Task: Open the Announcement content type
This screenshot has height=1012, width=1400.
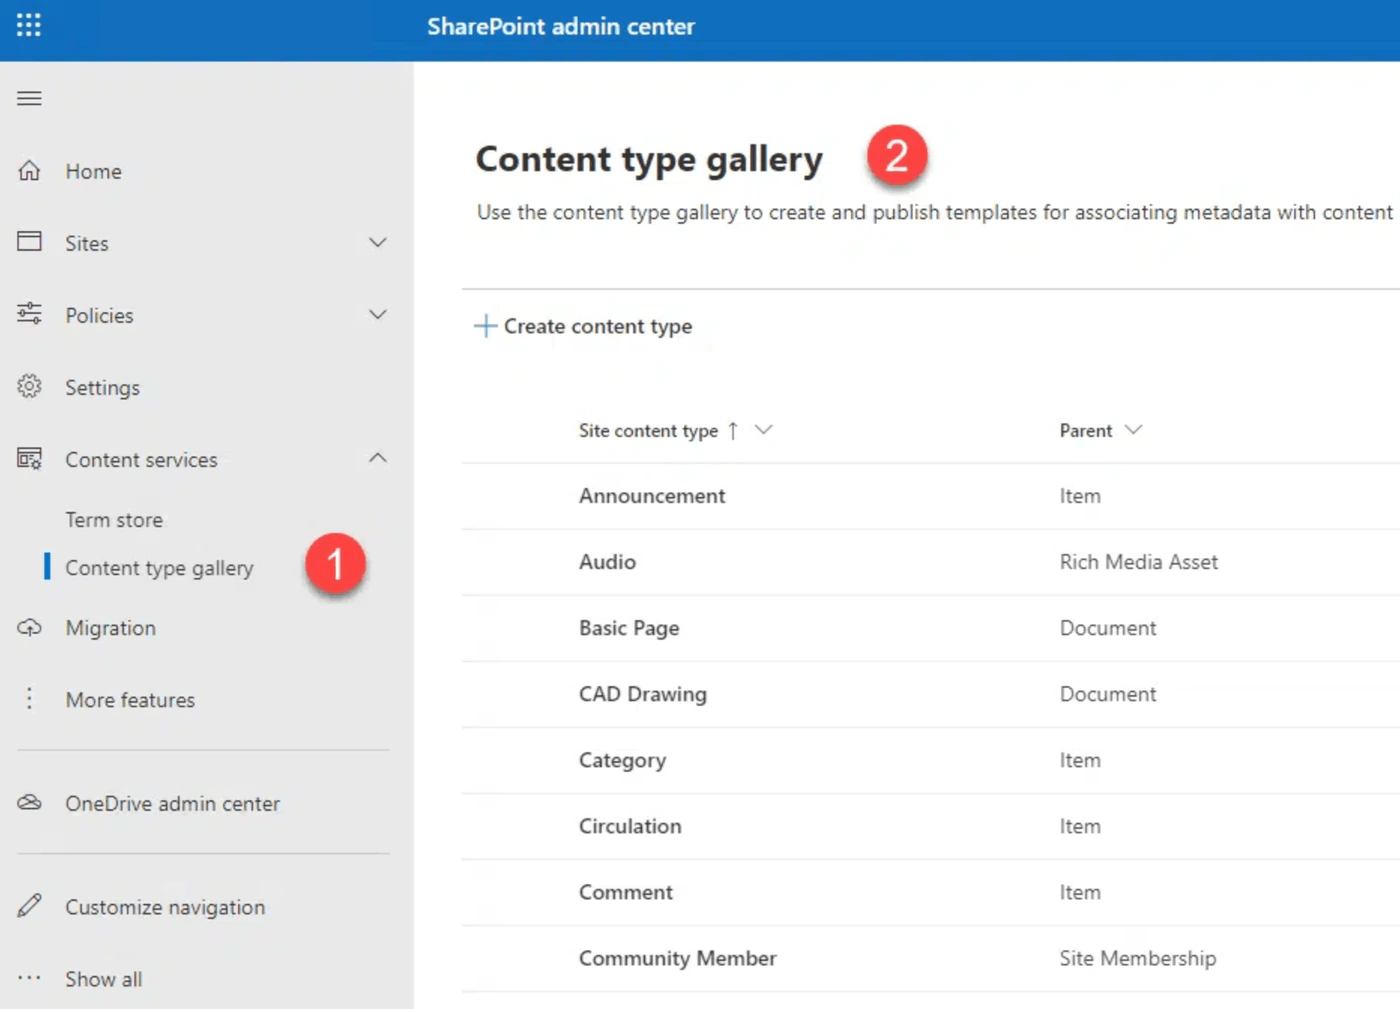Action: 652,496
